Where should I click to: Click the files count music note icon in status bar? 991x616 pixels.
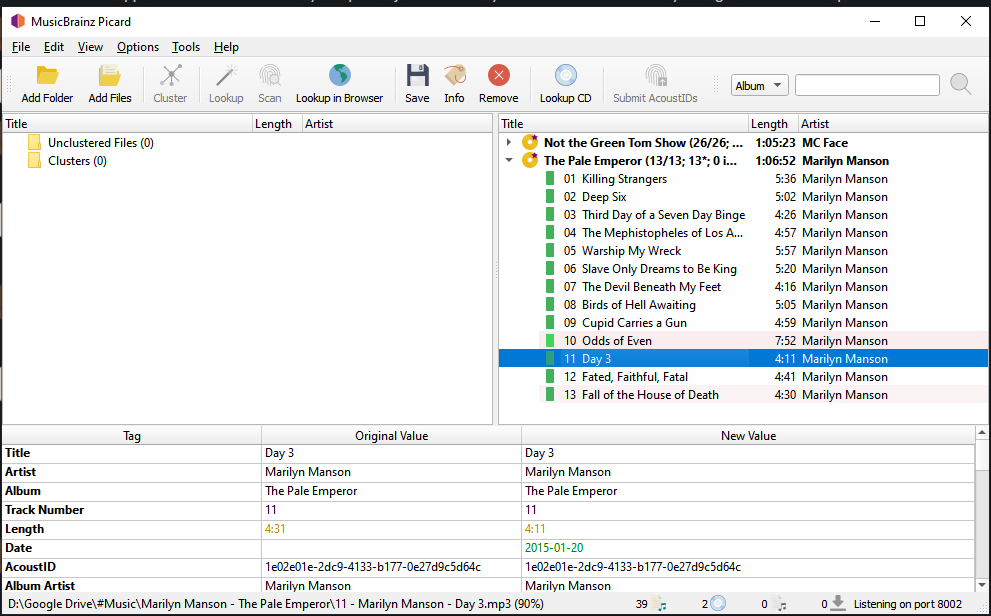click(659, 603)
